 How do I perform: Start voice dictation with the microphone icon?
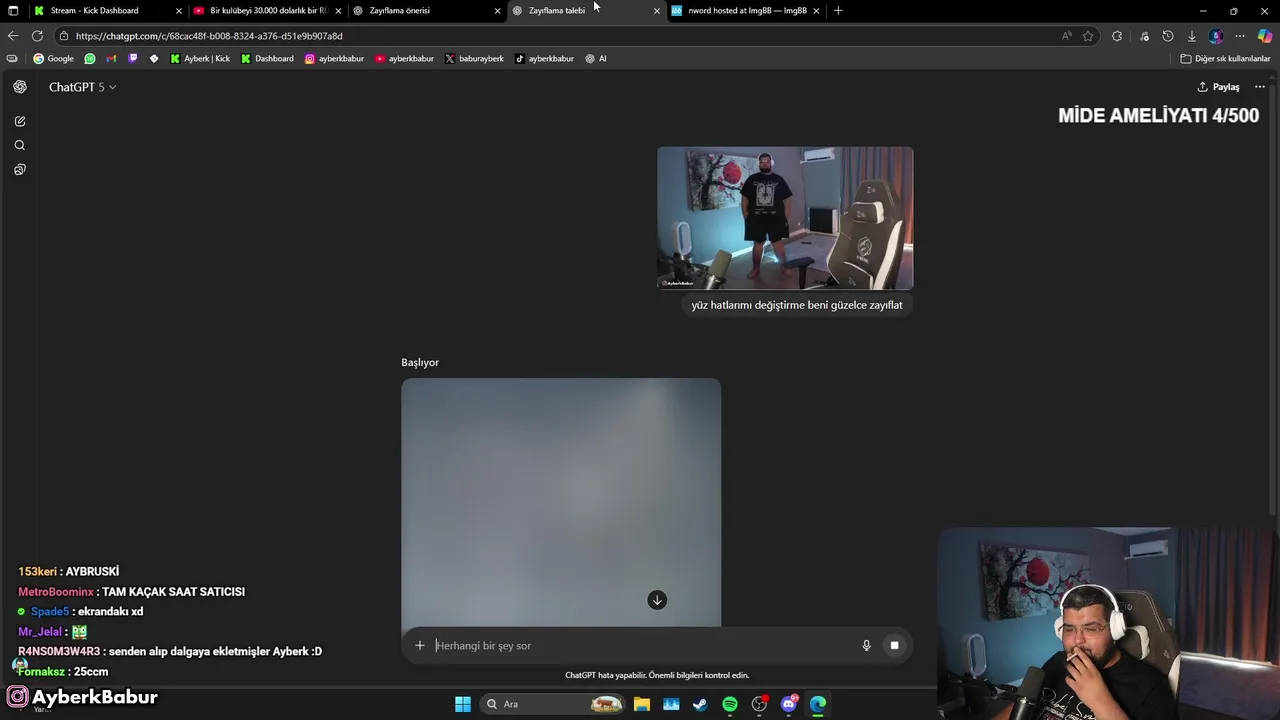click(x=867, y=645)
